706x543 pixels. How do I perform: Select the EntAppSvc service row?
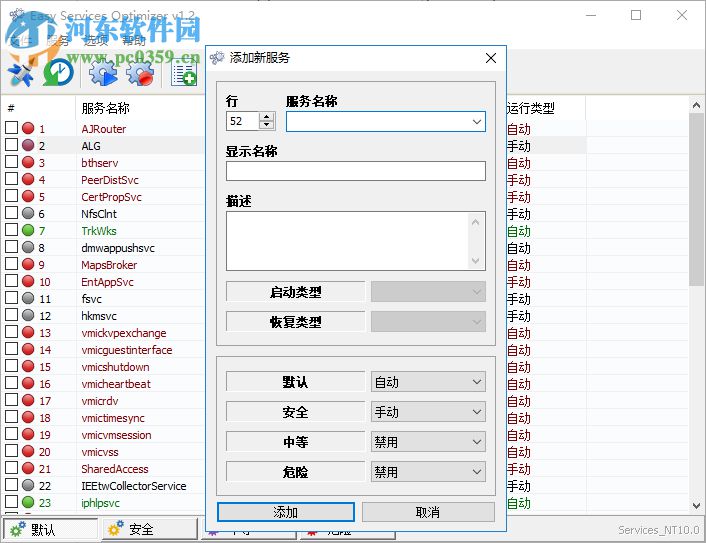[107, 282]
